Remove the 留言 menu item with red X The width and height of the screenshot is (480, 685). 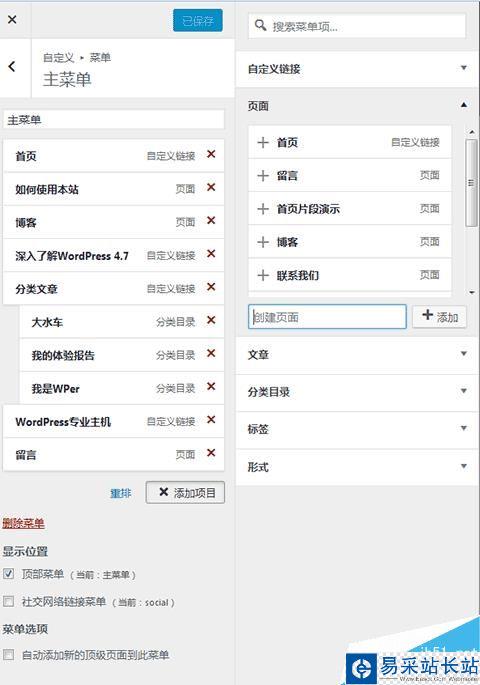(x=211, y=453)
